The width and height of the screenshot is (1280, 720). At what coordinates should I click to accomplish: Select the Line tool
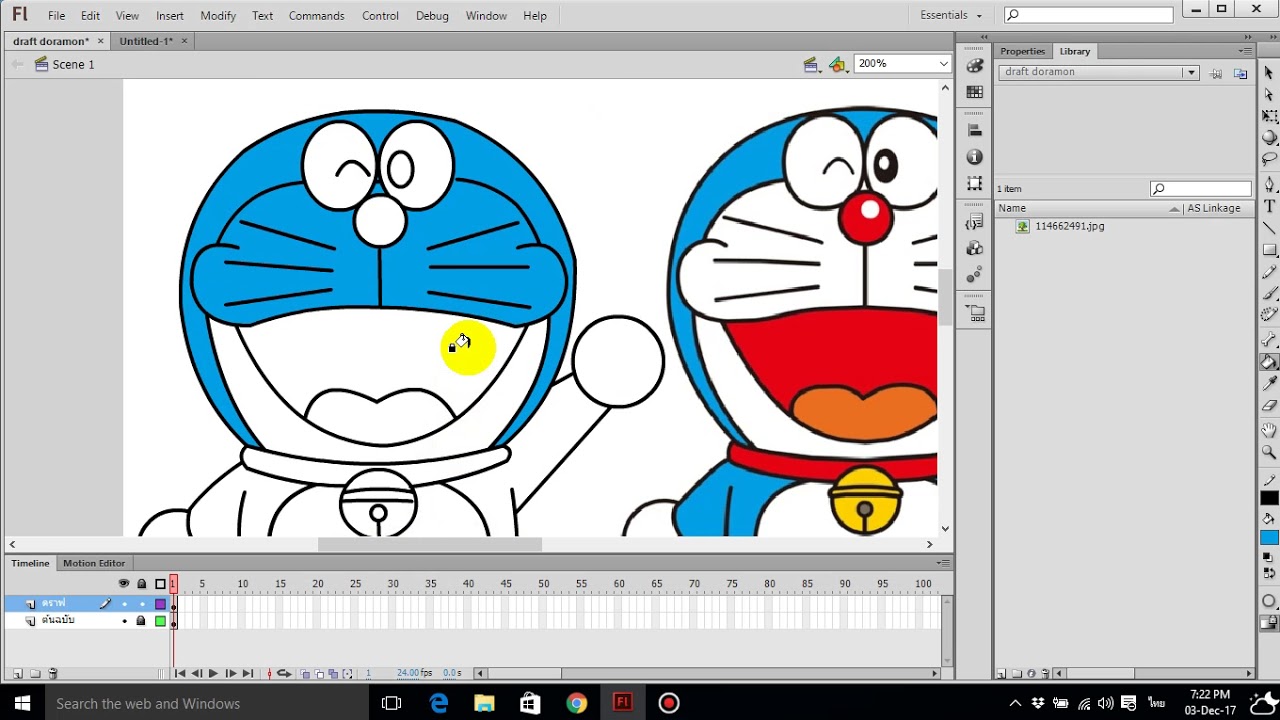pos(1269,228)
